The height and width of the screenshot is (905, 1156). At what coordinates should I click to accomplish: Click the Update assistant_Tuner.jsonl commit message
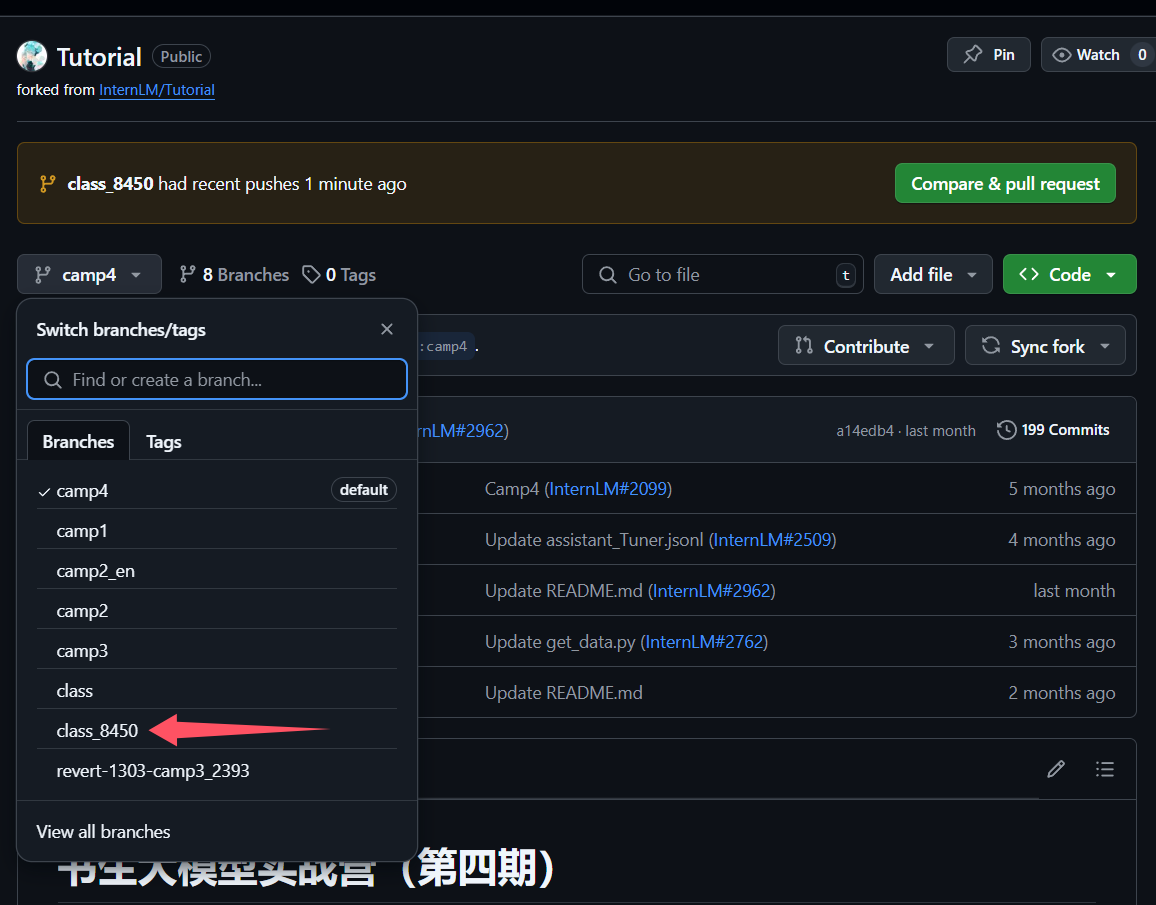click(594, 539)
